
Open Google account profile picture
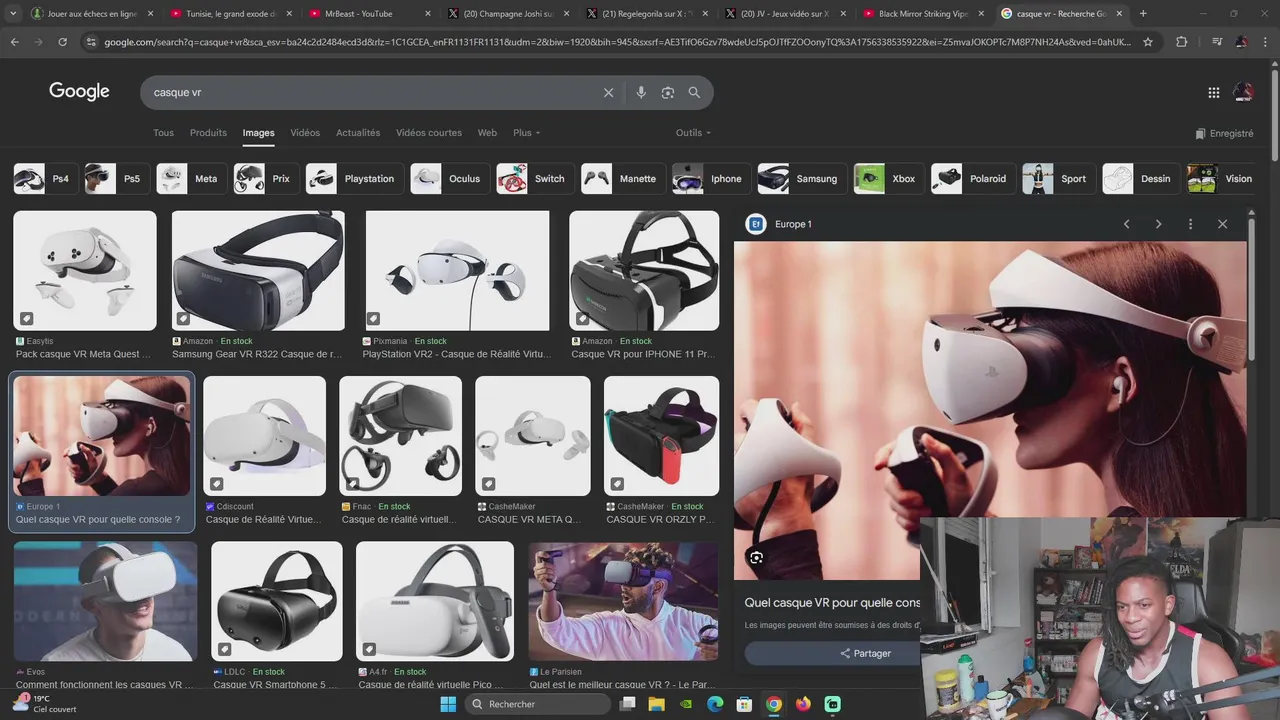click(1243, 92)
